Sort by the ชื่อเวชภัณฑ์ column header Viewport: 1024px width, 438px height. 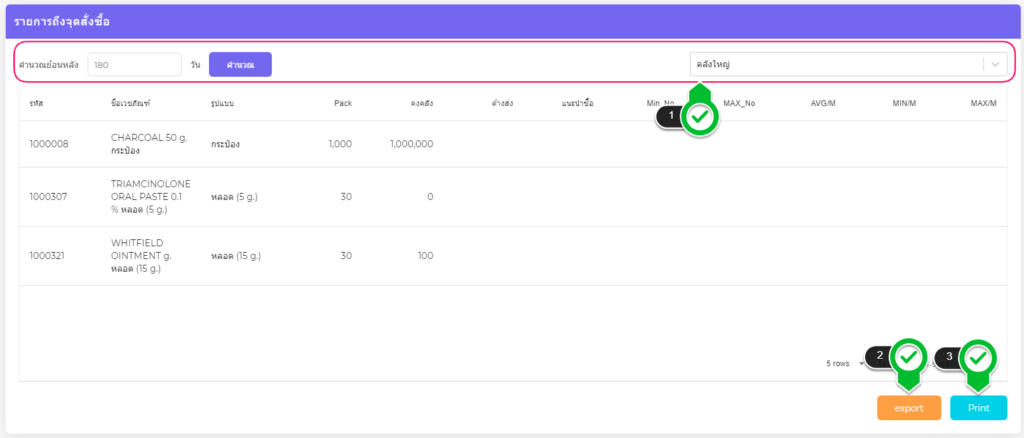pos(130,103)
